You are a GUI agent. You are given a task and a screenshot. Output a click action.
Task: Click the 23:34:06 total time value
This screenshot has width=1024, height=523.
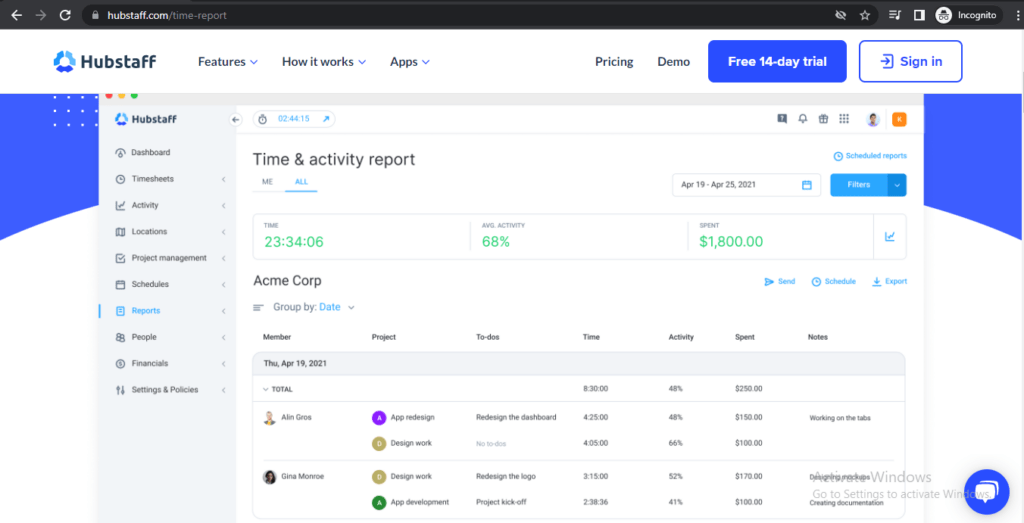[293, 242]
